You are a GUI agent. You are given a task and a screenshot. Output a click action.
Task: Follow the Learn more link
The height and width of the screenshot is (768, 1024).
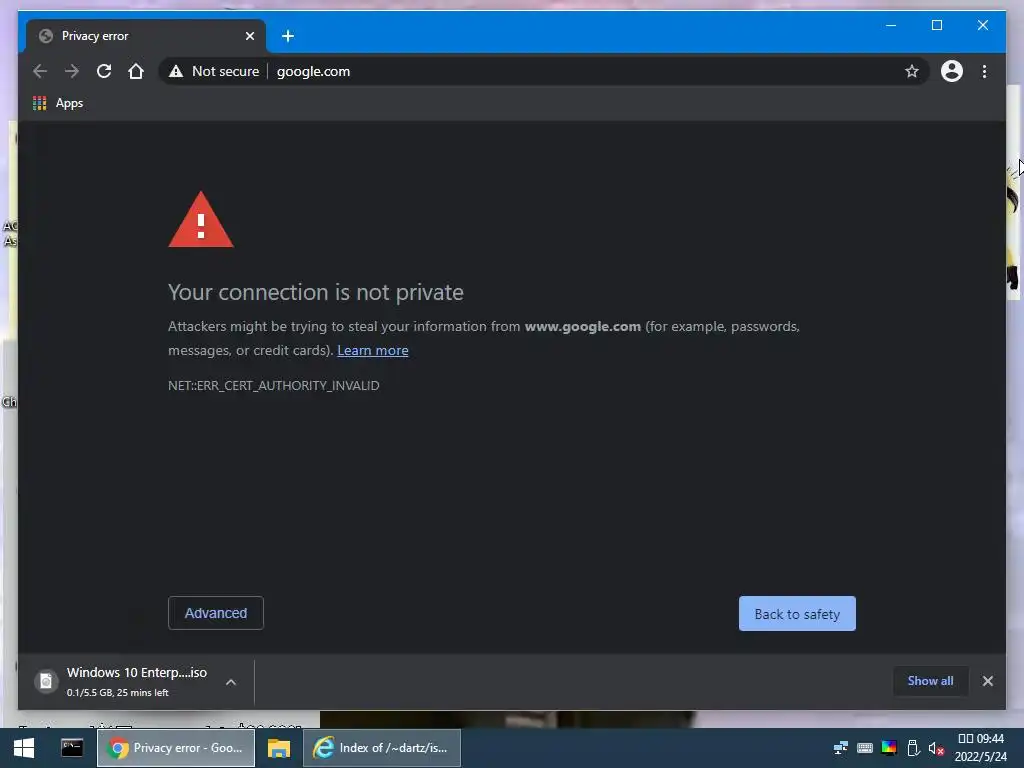(373, 351)
